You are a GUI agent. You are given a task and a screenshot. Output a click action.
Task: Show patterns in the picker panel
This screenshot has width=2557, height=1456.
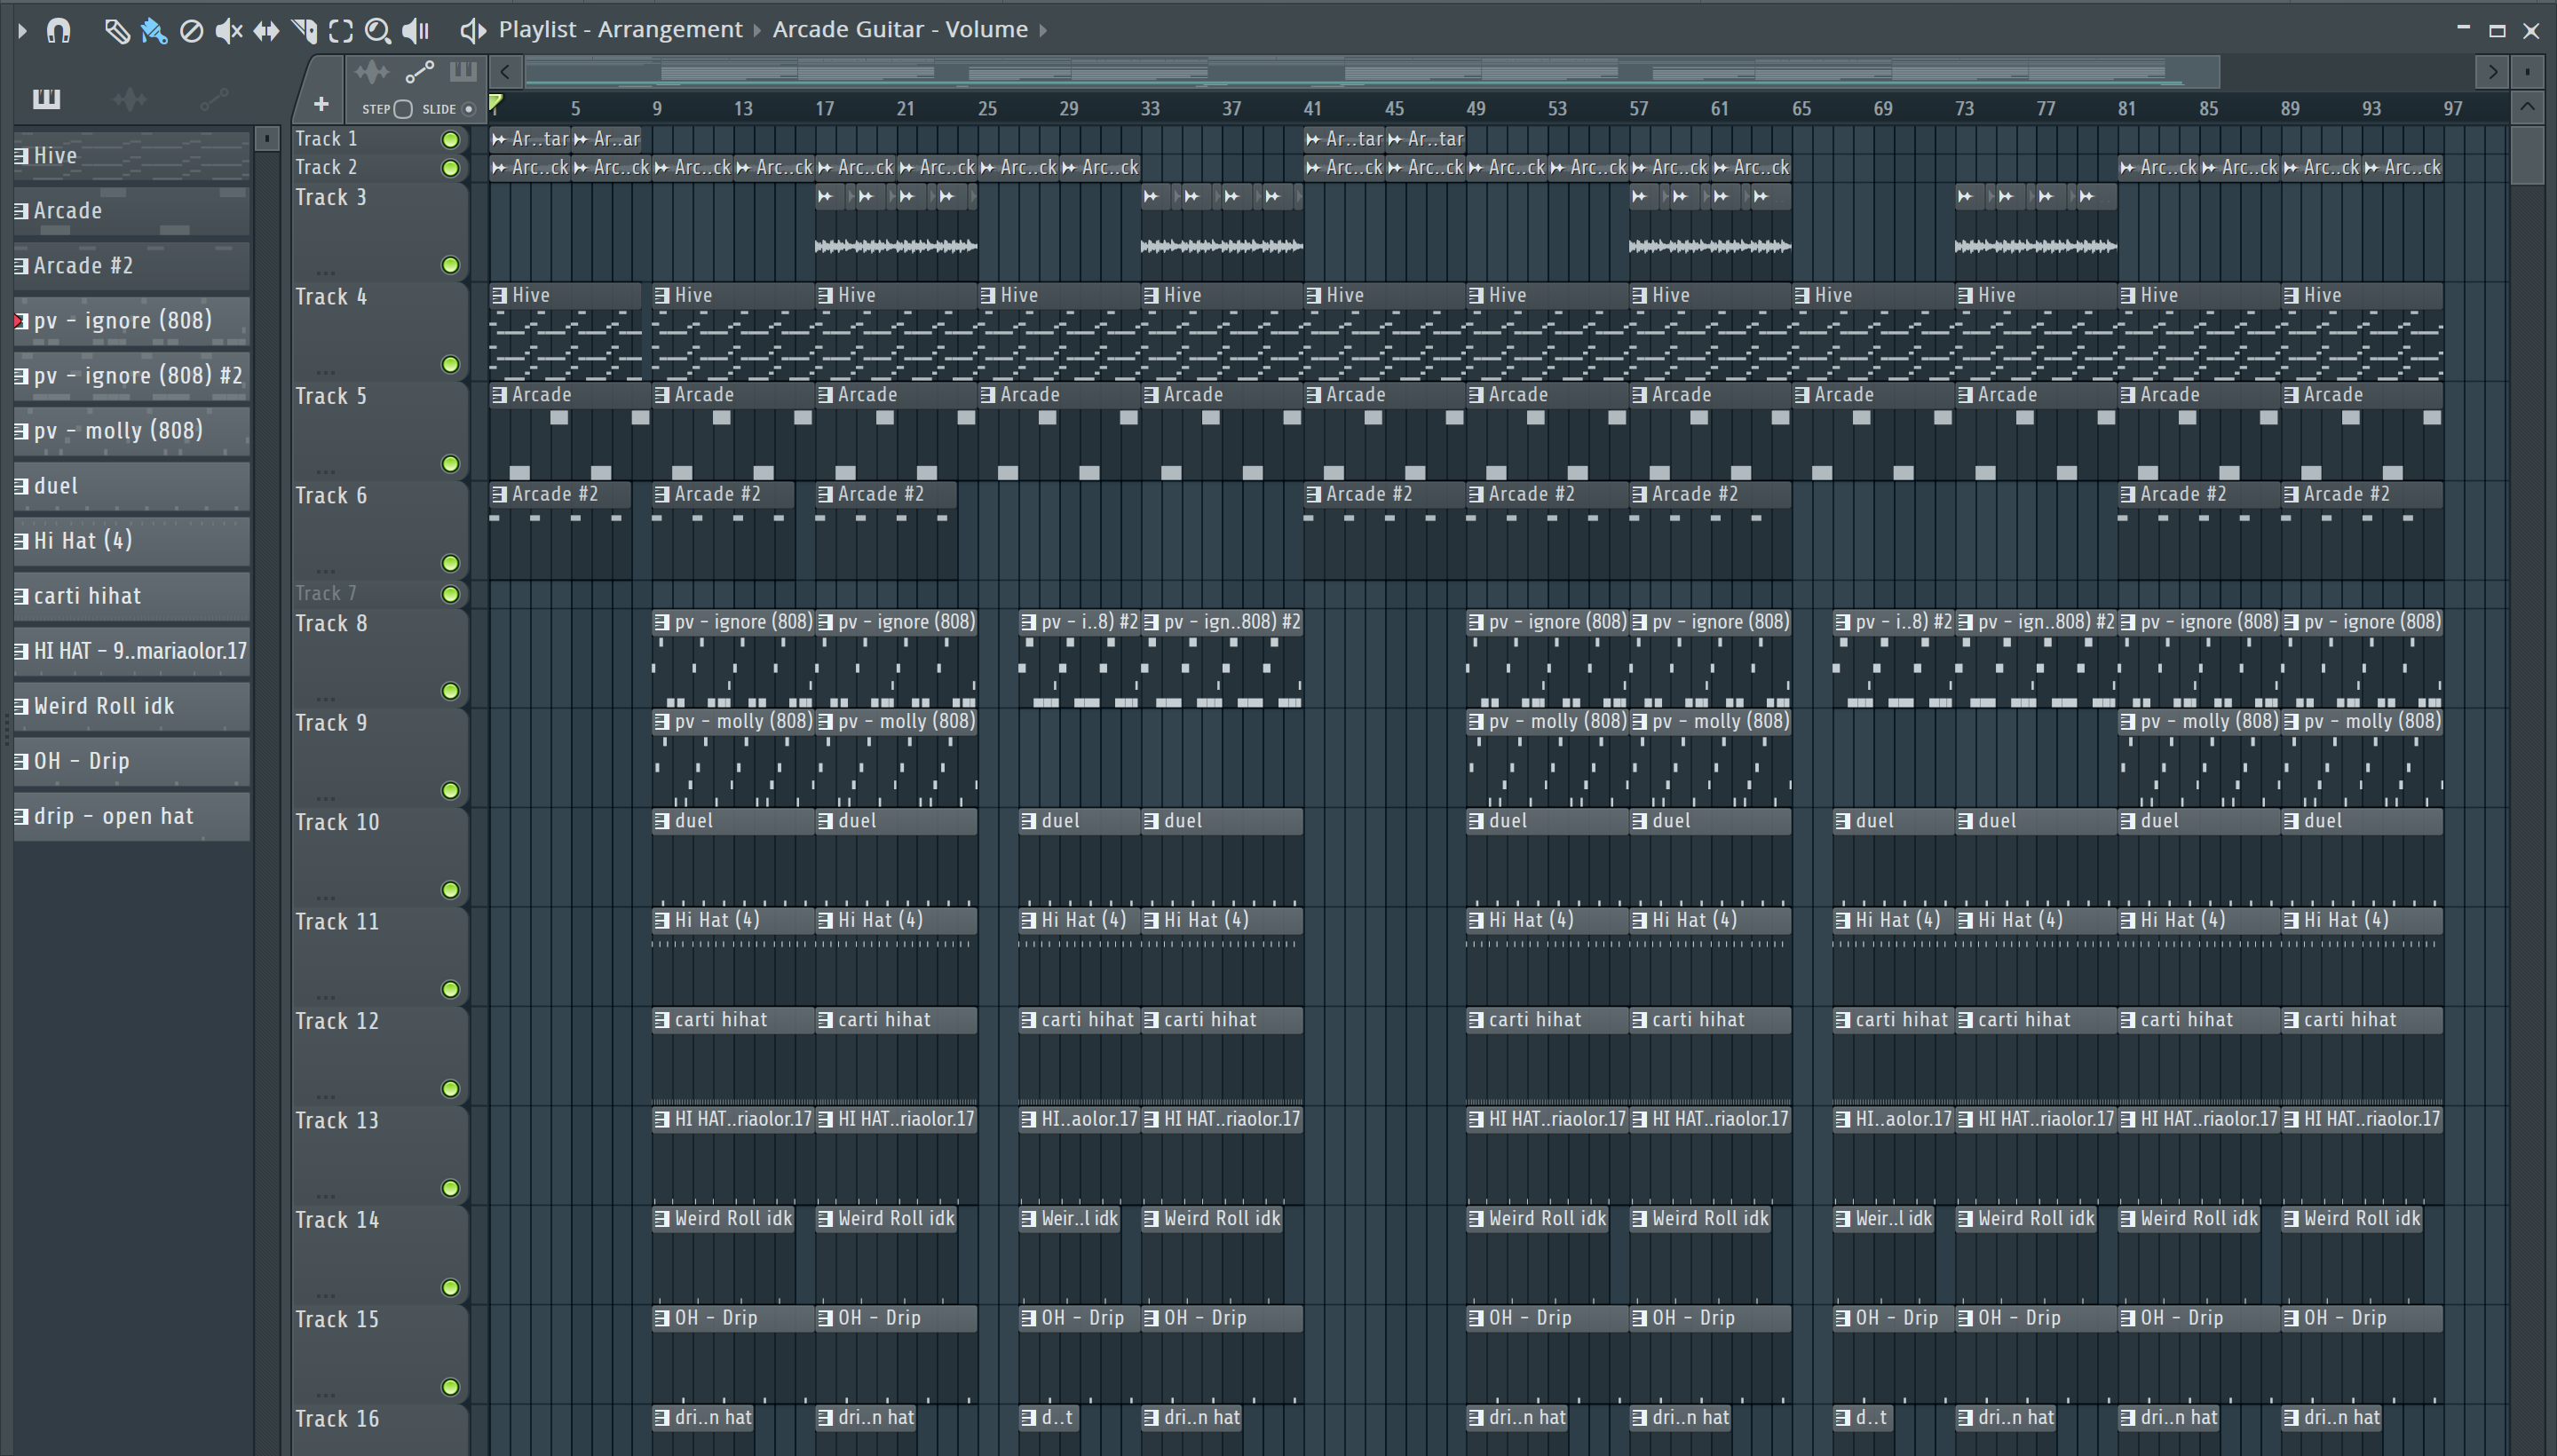point(46,98)
